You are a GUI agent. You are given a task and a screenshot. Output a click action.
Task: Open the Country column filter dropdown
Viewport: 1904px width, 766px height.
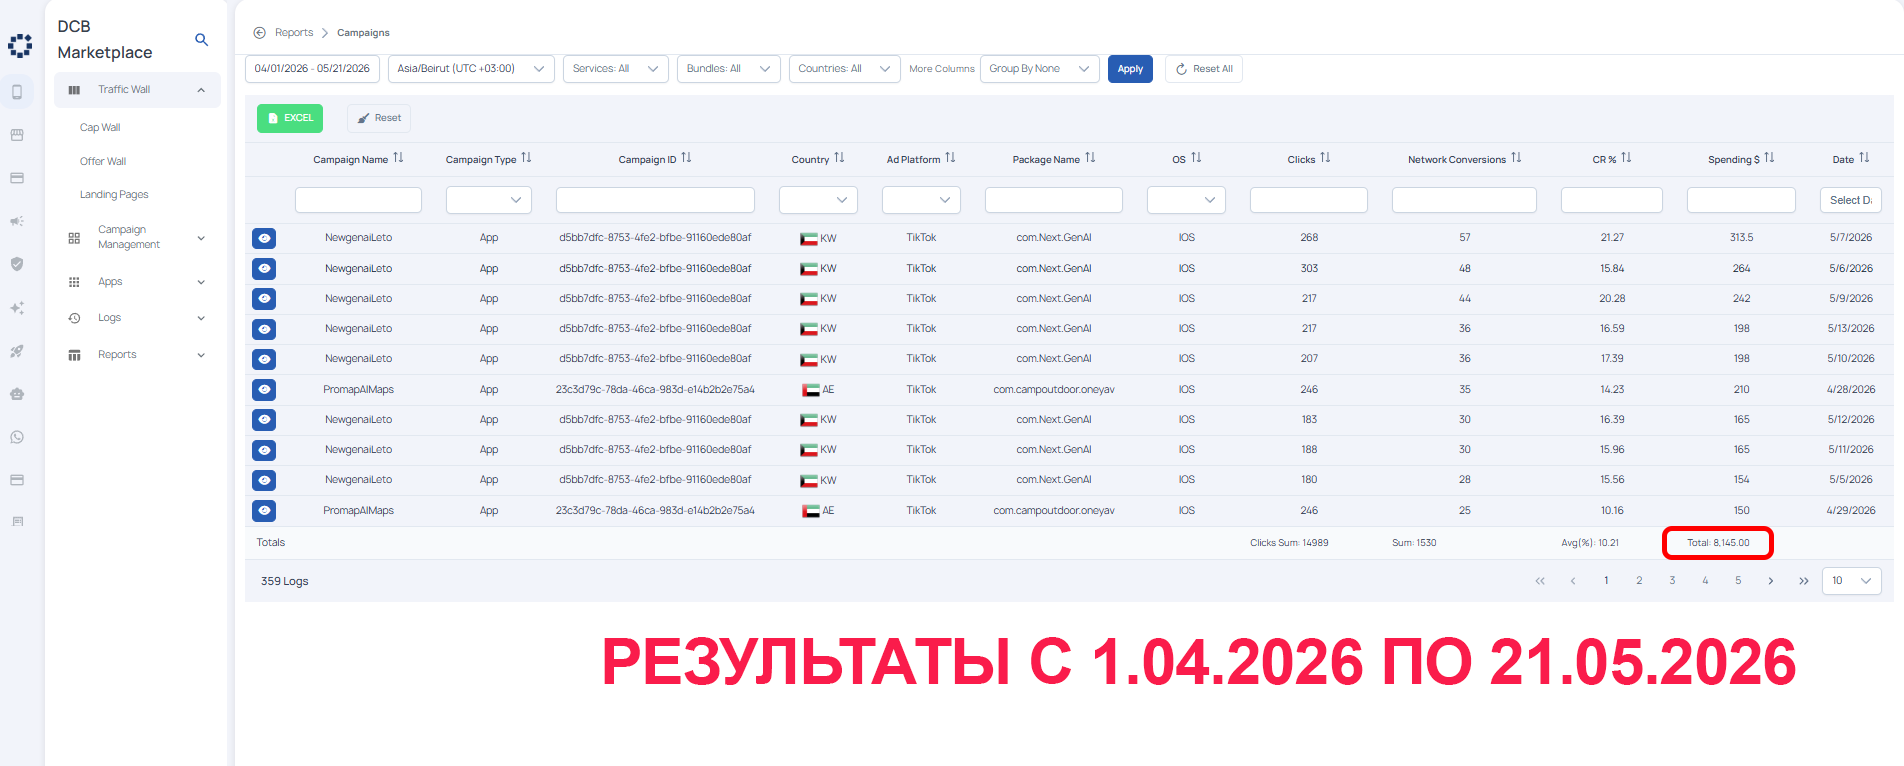point(818,200)
